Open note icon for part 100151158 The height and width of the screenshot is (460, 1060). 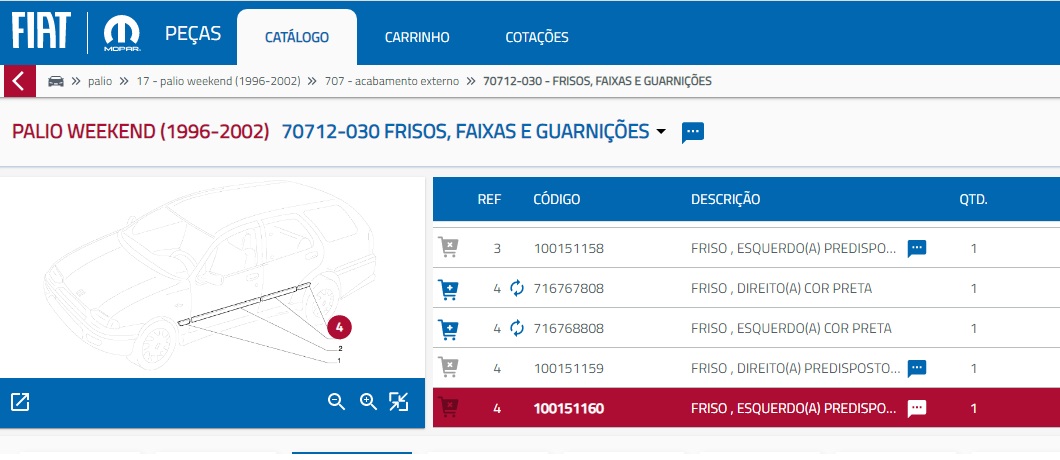(x=916, y=248)
